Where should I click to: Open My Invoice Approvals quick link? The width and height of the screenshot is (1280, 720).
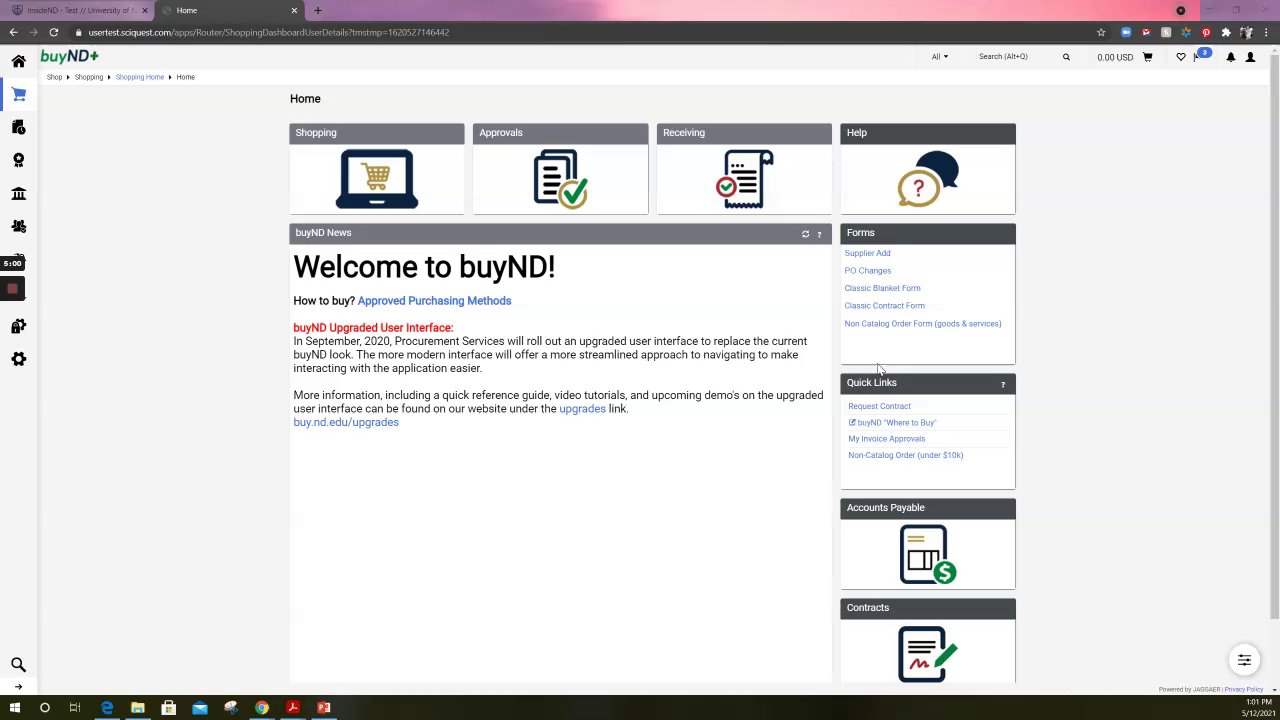coord(886,439)
